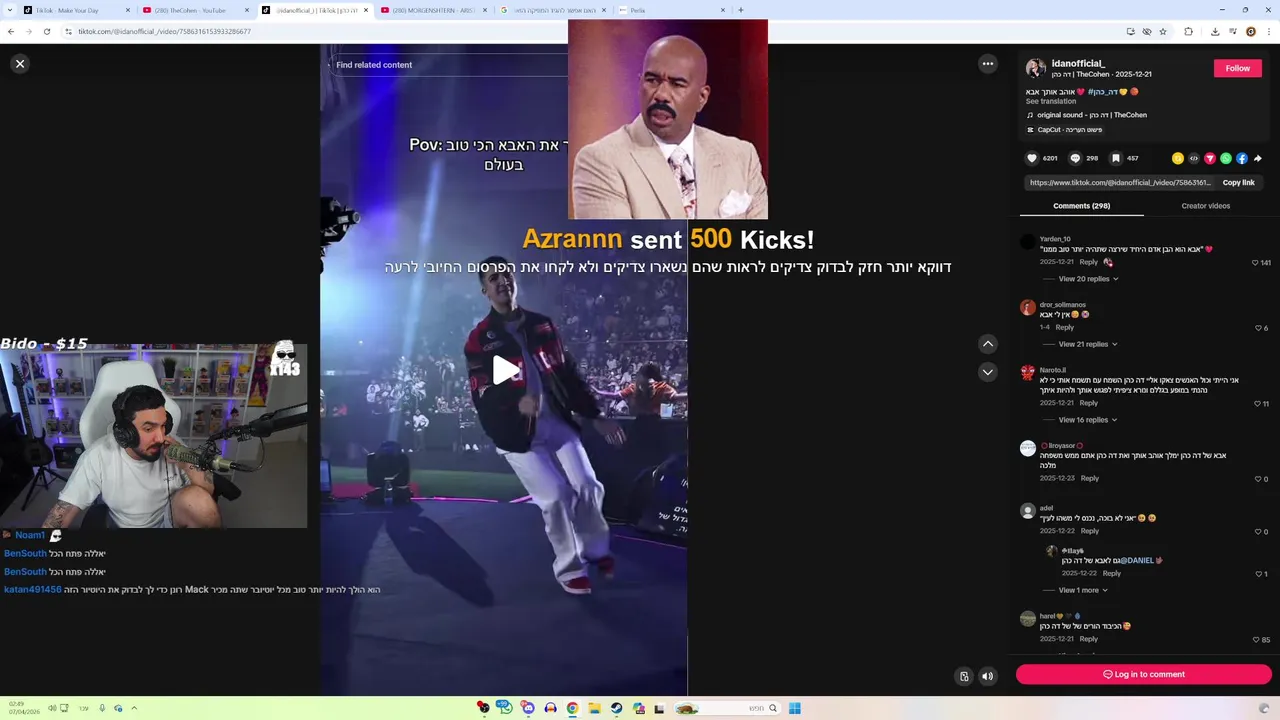Viewport: 1280px width, 720px height.
Task: Reply to Yarden_10's comment
Action: pos(1088,262)
